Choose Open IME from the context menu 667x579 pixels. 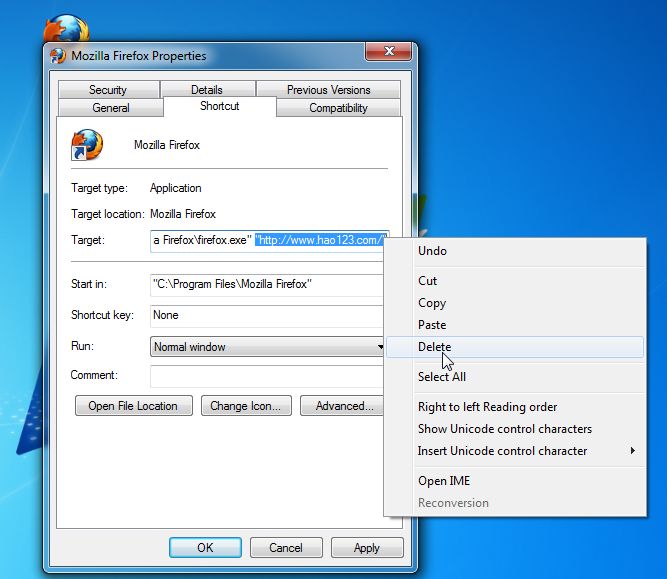pyautogui.click(x=515, y=481)
